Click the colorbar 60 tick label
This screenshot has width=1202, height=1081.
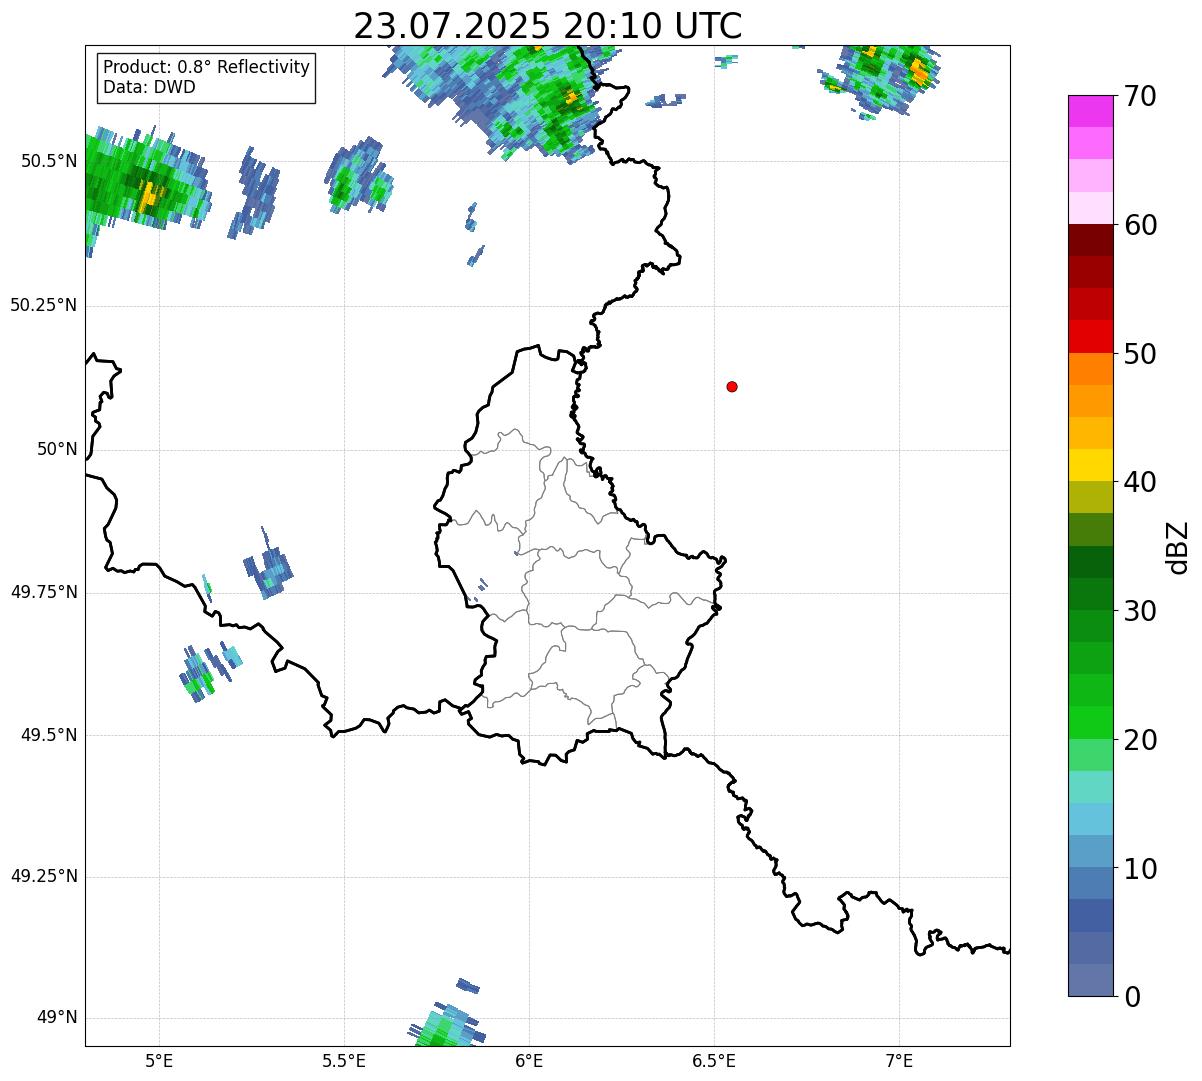1140,225
